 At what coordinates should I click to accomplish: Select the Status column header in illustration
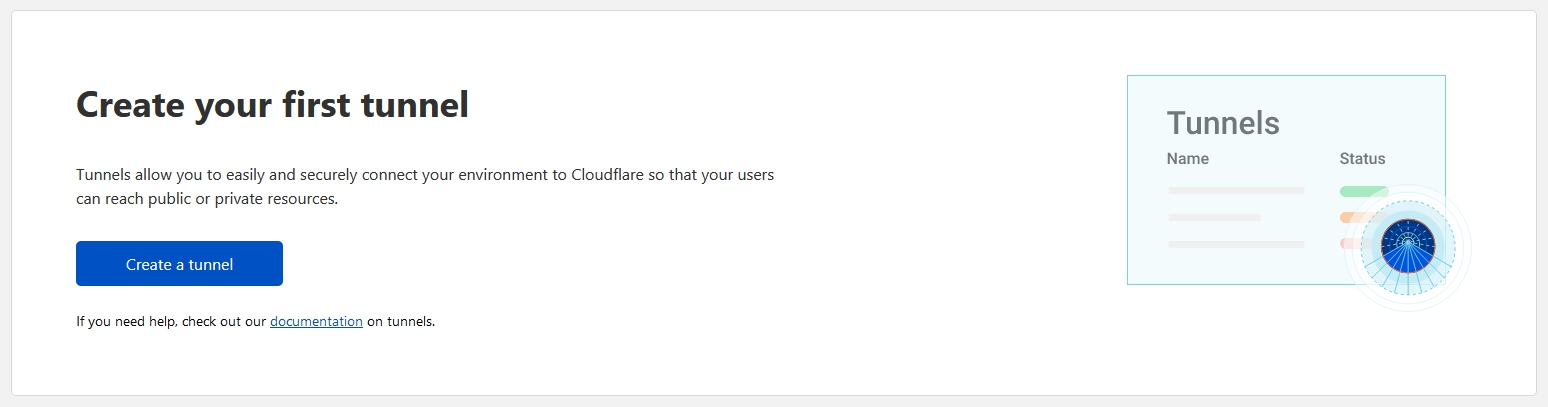1362,158
